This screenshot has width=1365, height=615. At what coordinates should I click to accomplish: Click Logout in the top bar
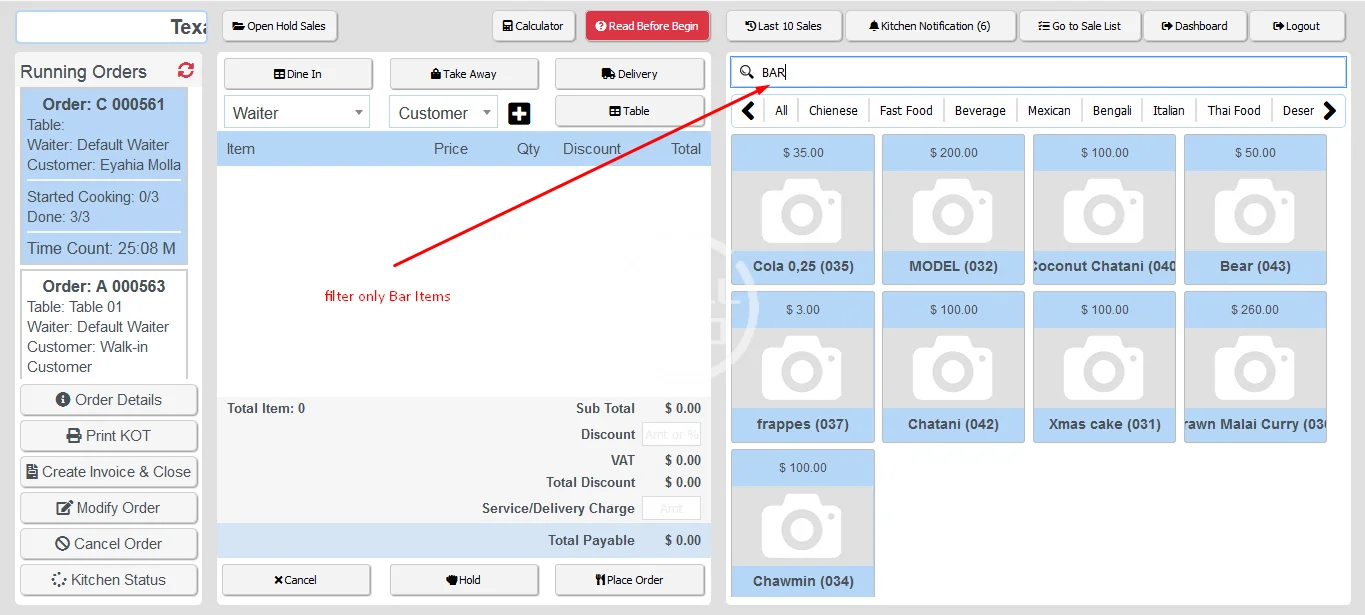click(x=1297, y=26)
